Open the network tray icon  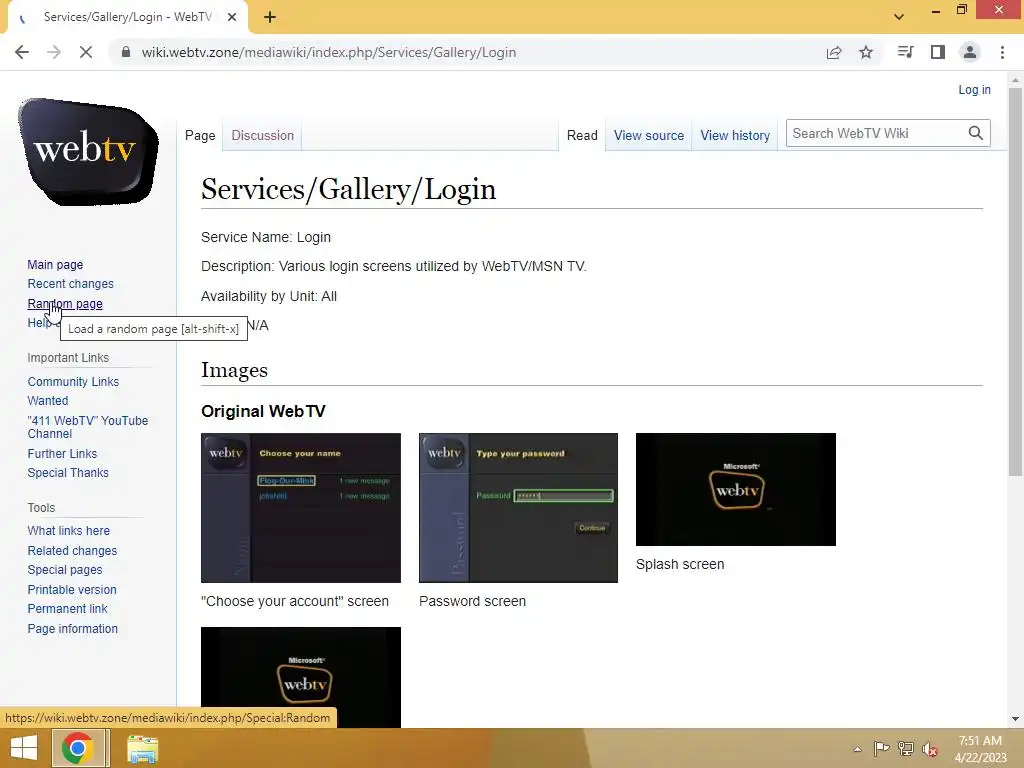tap(906, 748)
